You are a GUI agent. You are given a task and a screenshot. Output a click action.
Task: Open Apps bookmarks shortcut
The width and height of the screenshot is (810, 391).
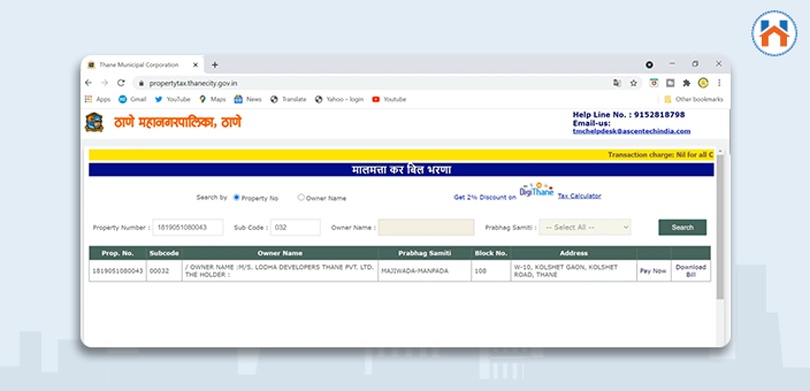pyautogui.click(x=98, y=99)
